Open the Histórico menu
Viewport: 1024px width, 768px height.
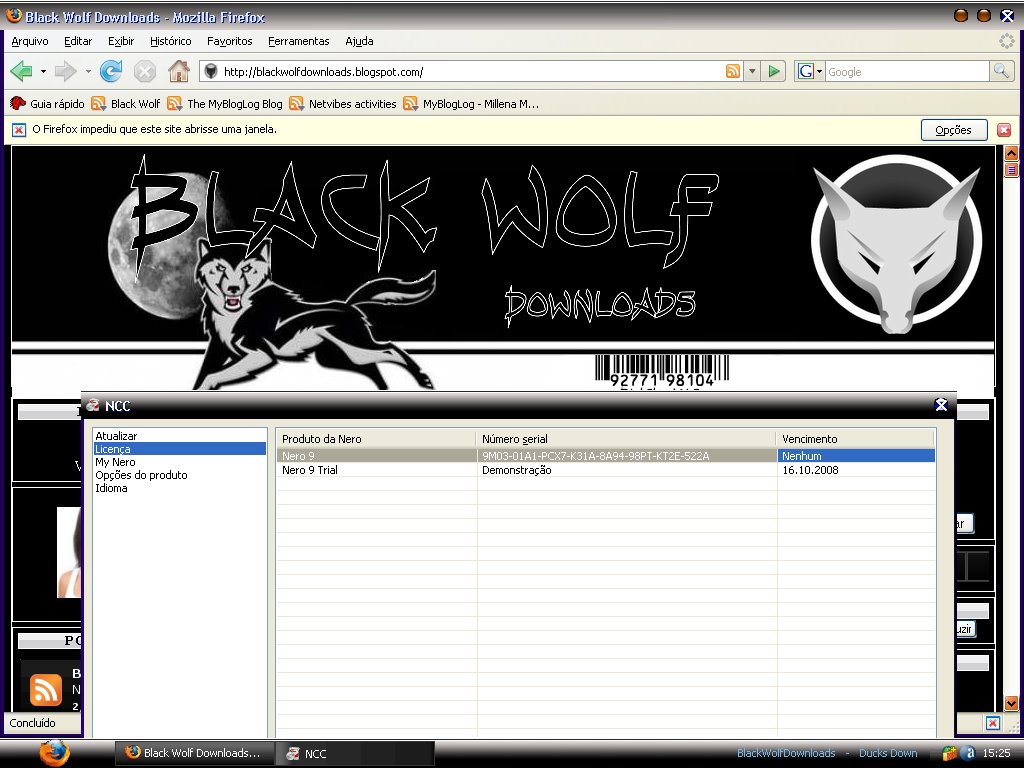point(170,41)
